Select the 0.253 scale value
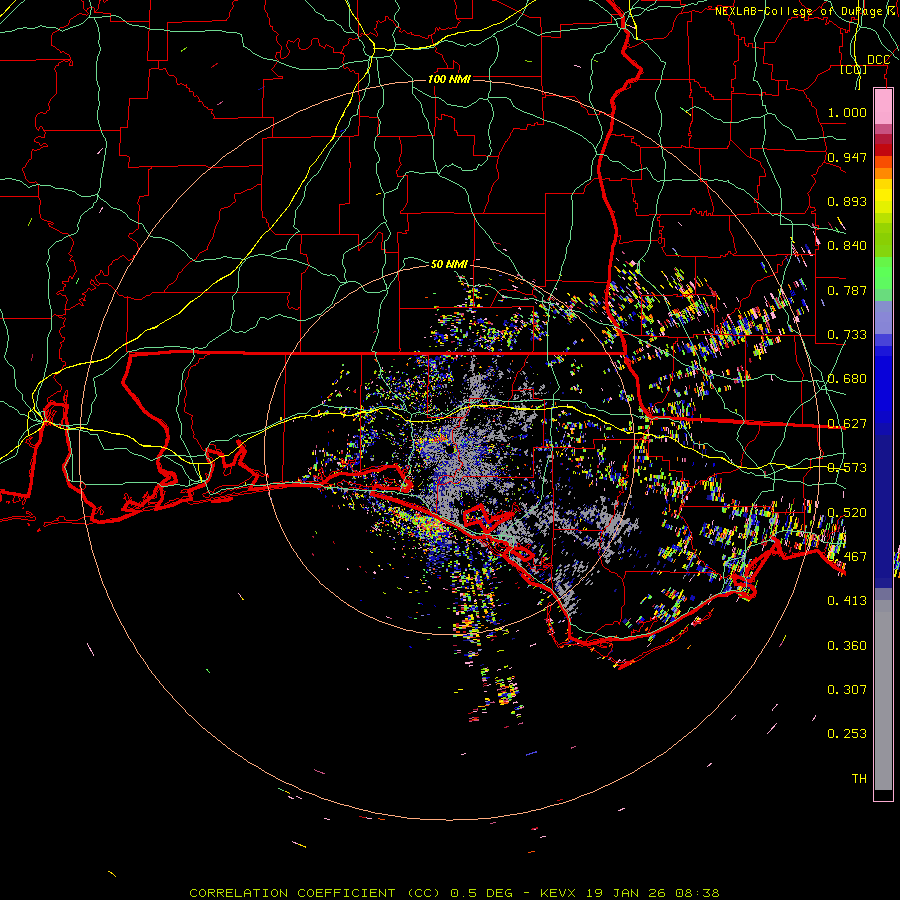The image size is (900, 900). pos(847,734)
